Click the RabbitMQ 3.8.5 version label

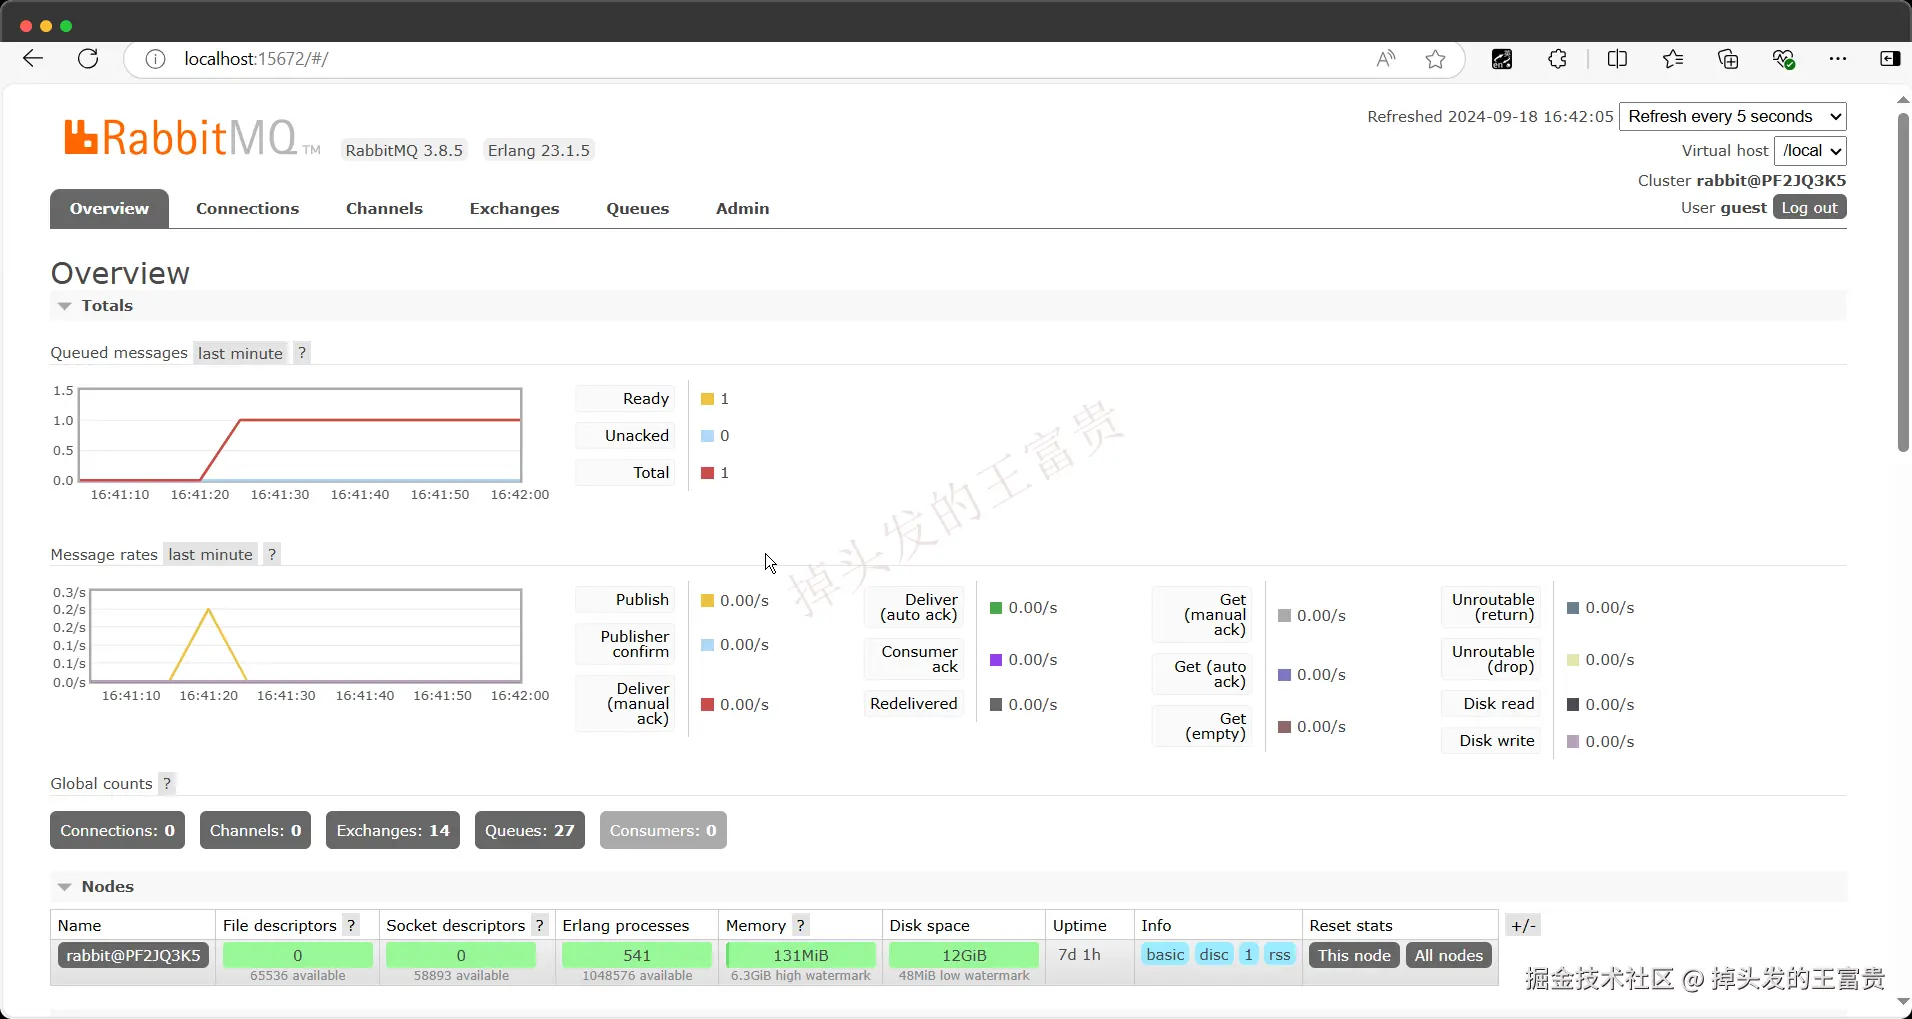404,150
